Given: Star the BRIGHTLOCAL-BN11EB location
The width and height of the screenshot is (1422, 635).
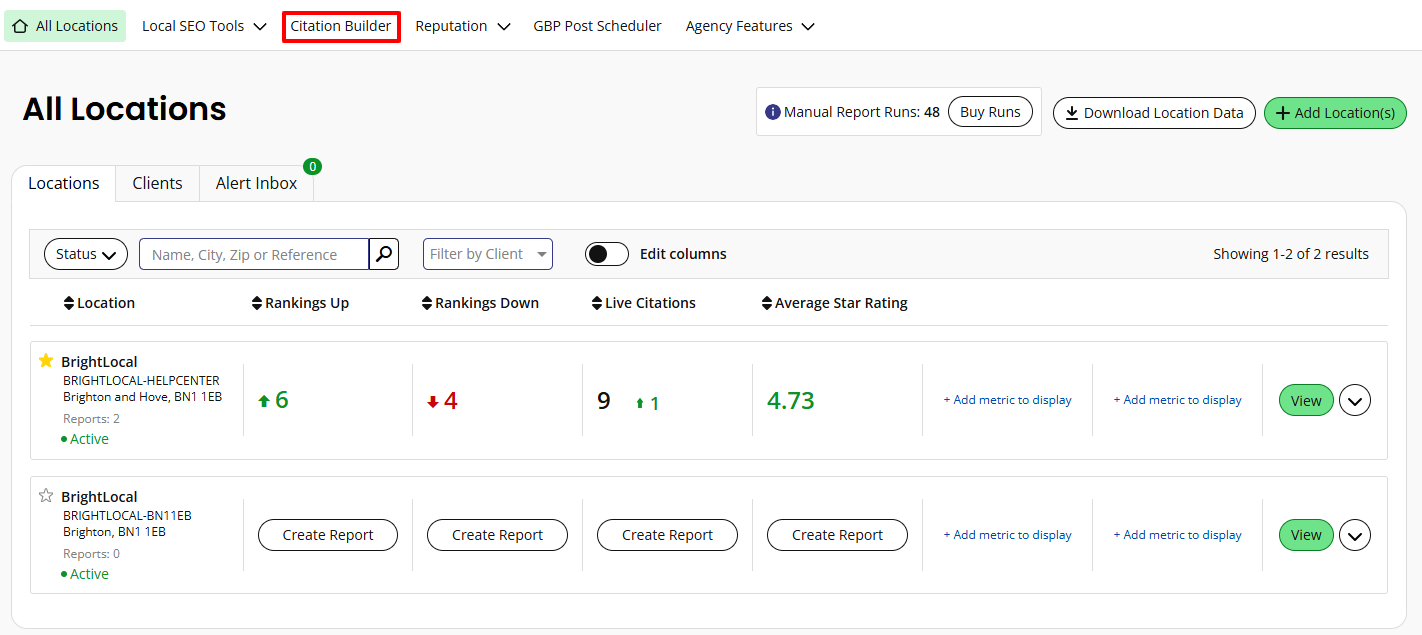Looking at the screenshot, I should [45, 495].
